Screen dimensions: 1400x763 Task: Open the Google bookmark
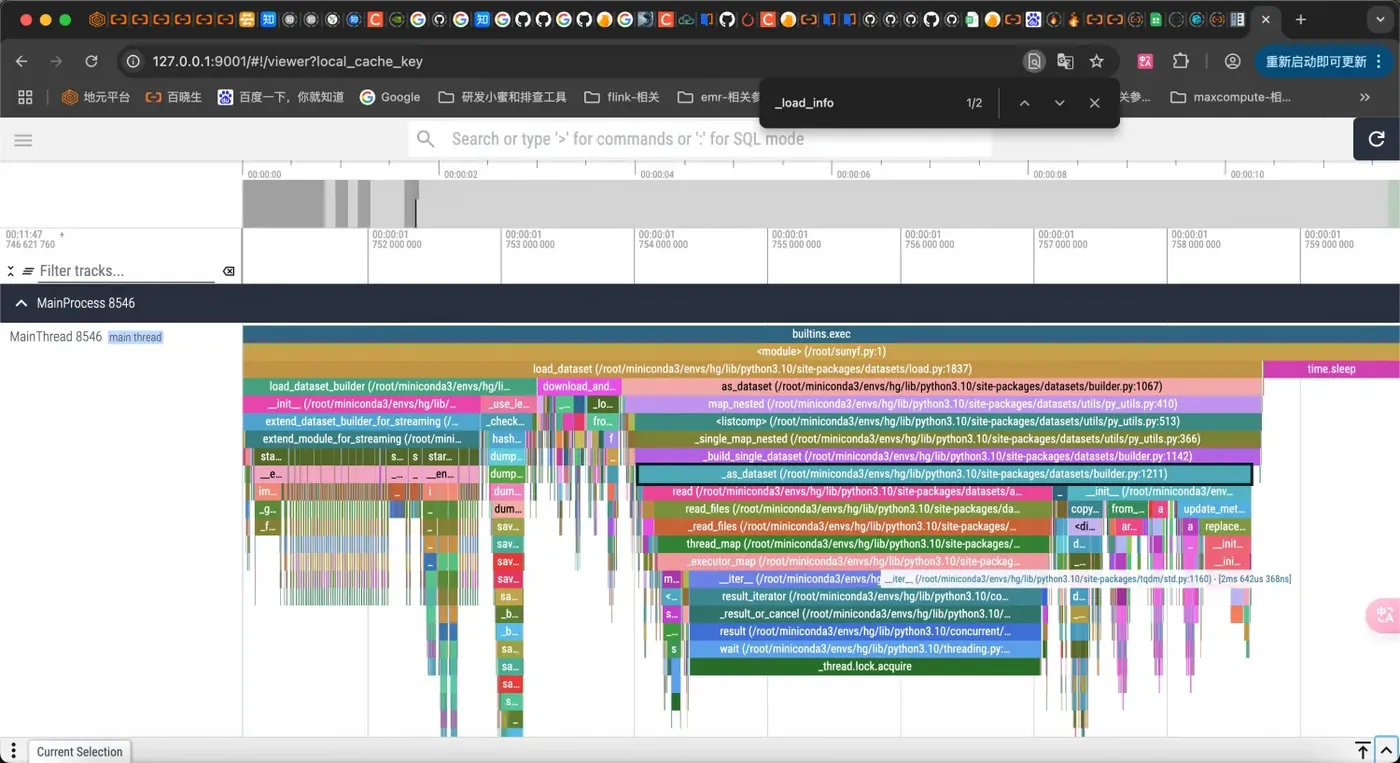(x=390, y=97)
